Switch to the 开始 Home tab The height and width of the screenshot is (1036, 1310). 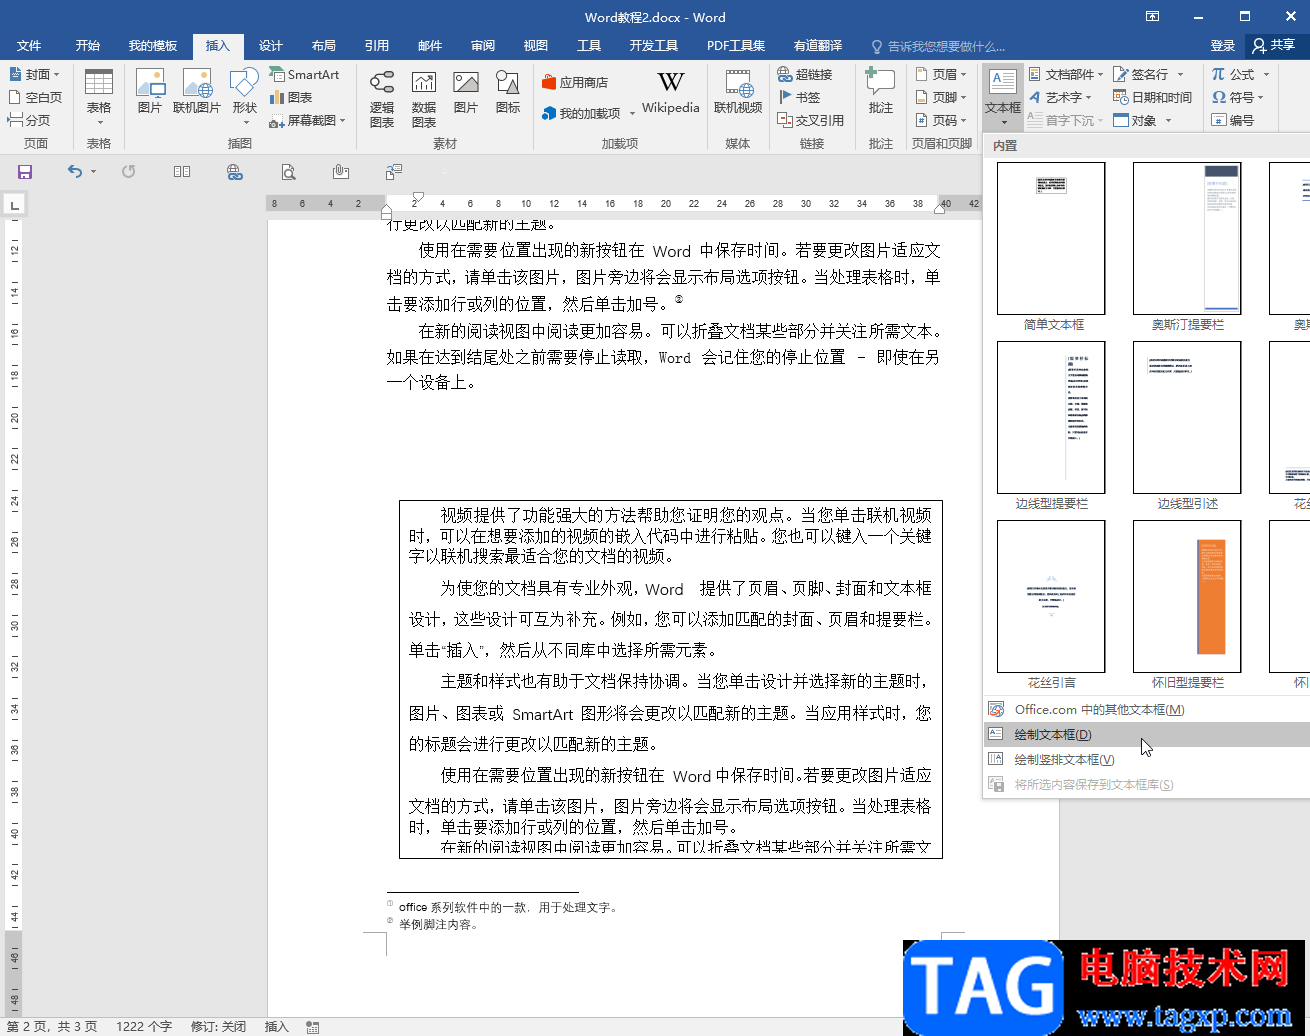tap(88, 46)
